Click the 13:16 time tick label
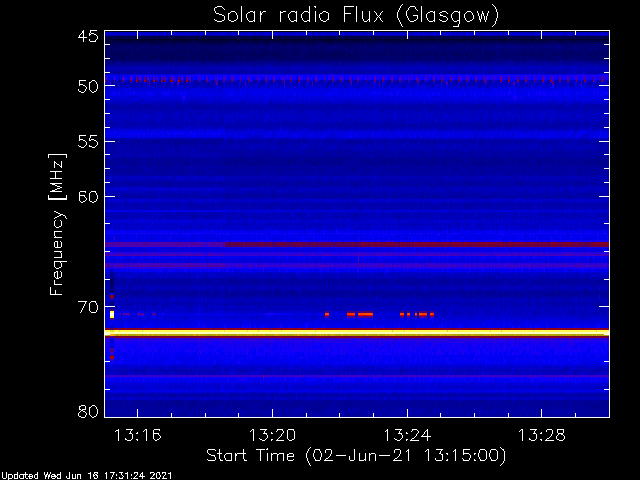Viewport: 640px width, 480px height. 138,435
